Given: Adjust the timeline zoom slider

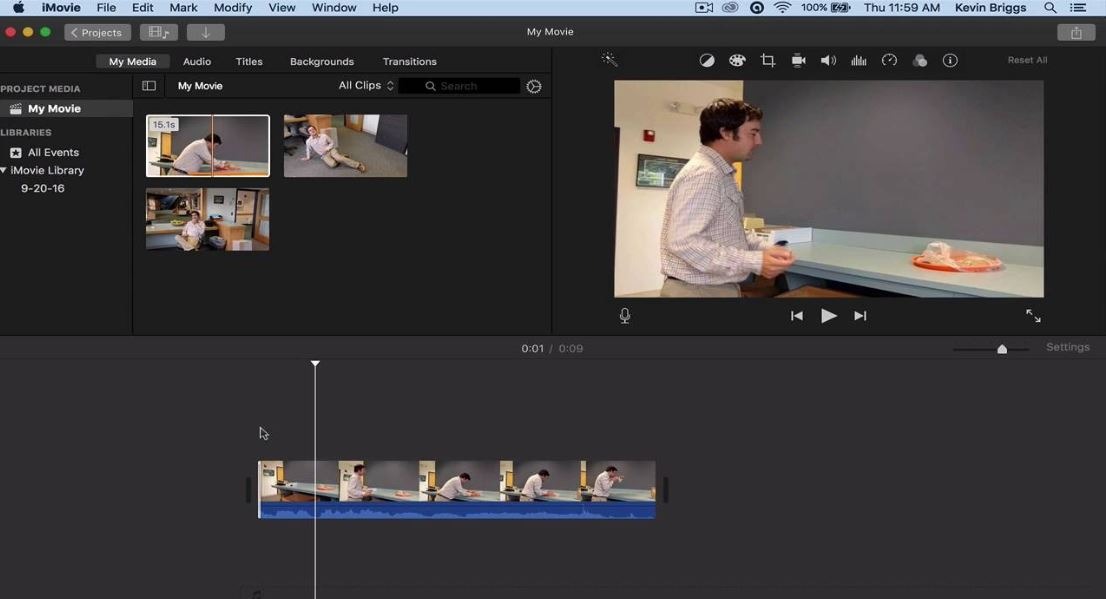Looking at the screenshot, I should [x=1001, y=349].
